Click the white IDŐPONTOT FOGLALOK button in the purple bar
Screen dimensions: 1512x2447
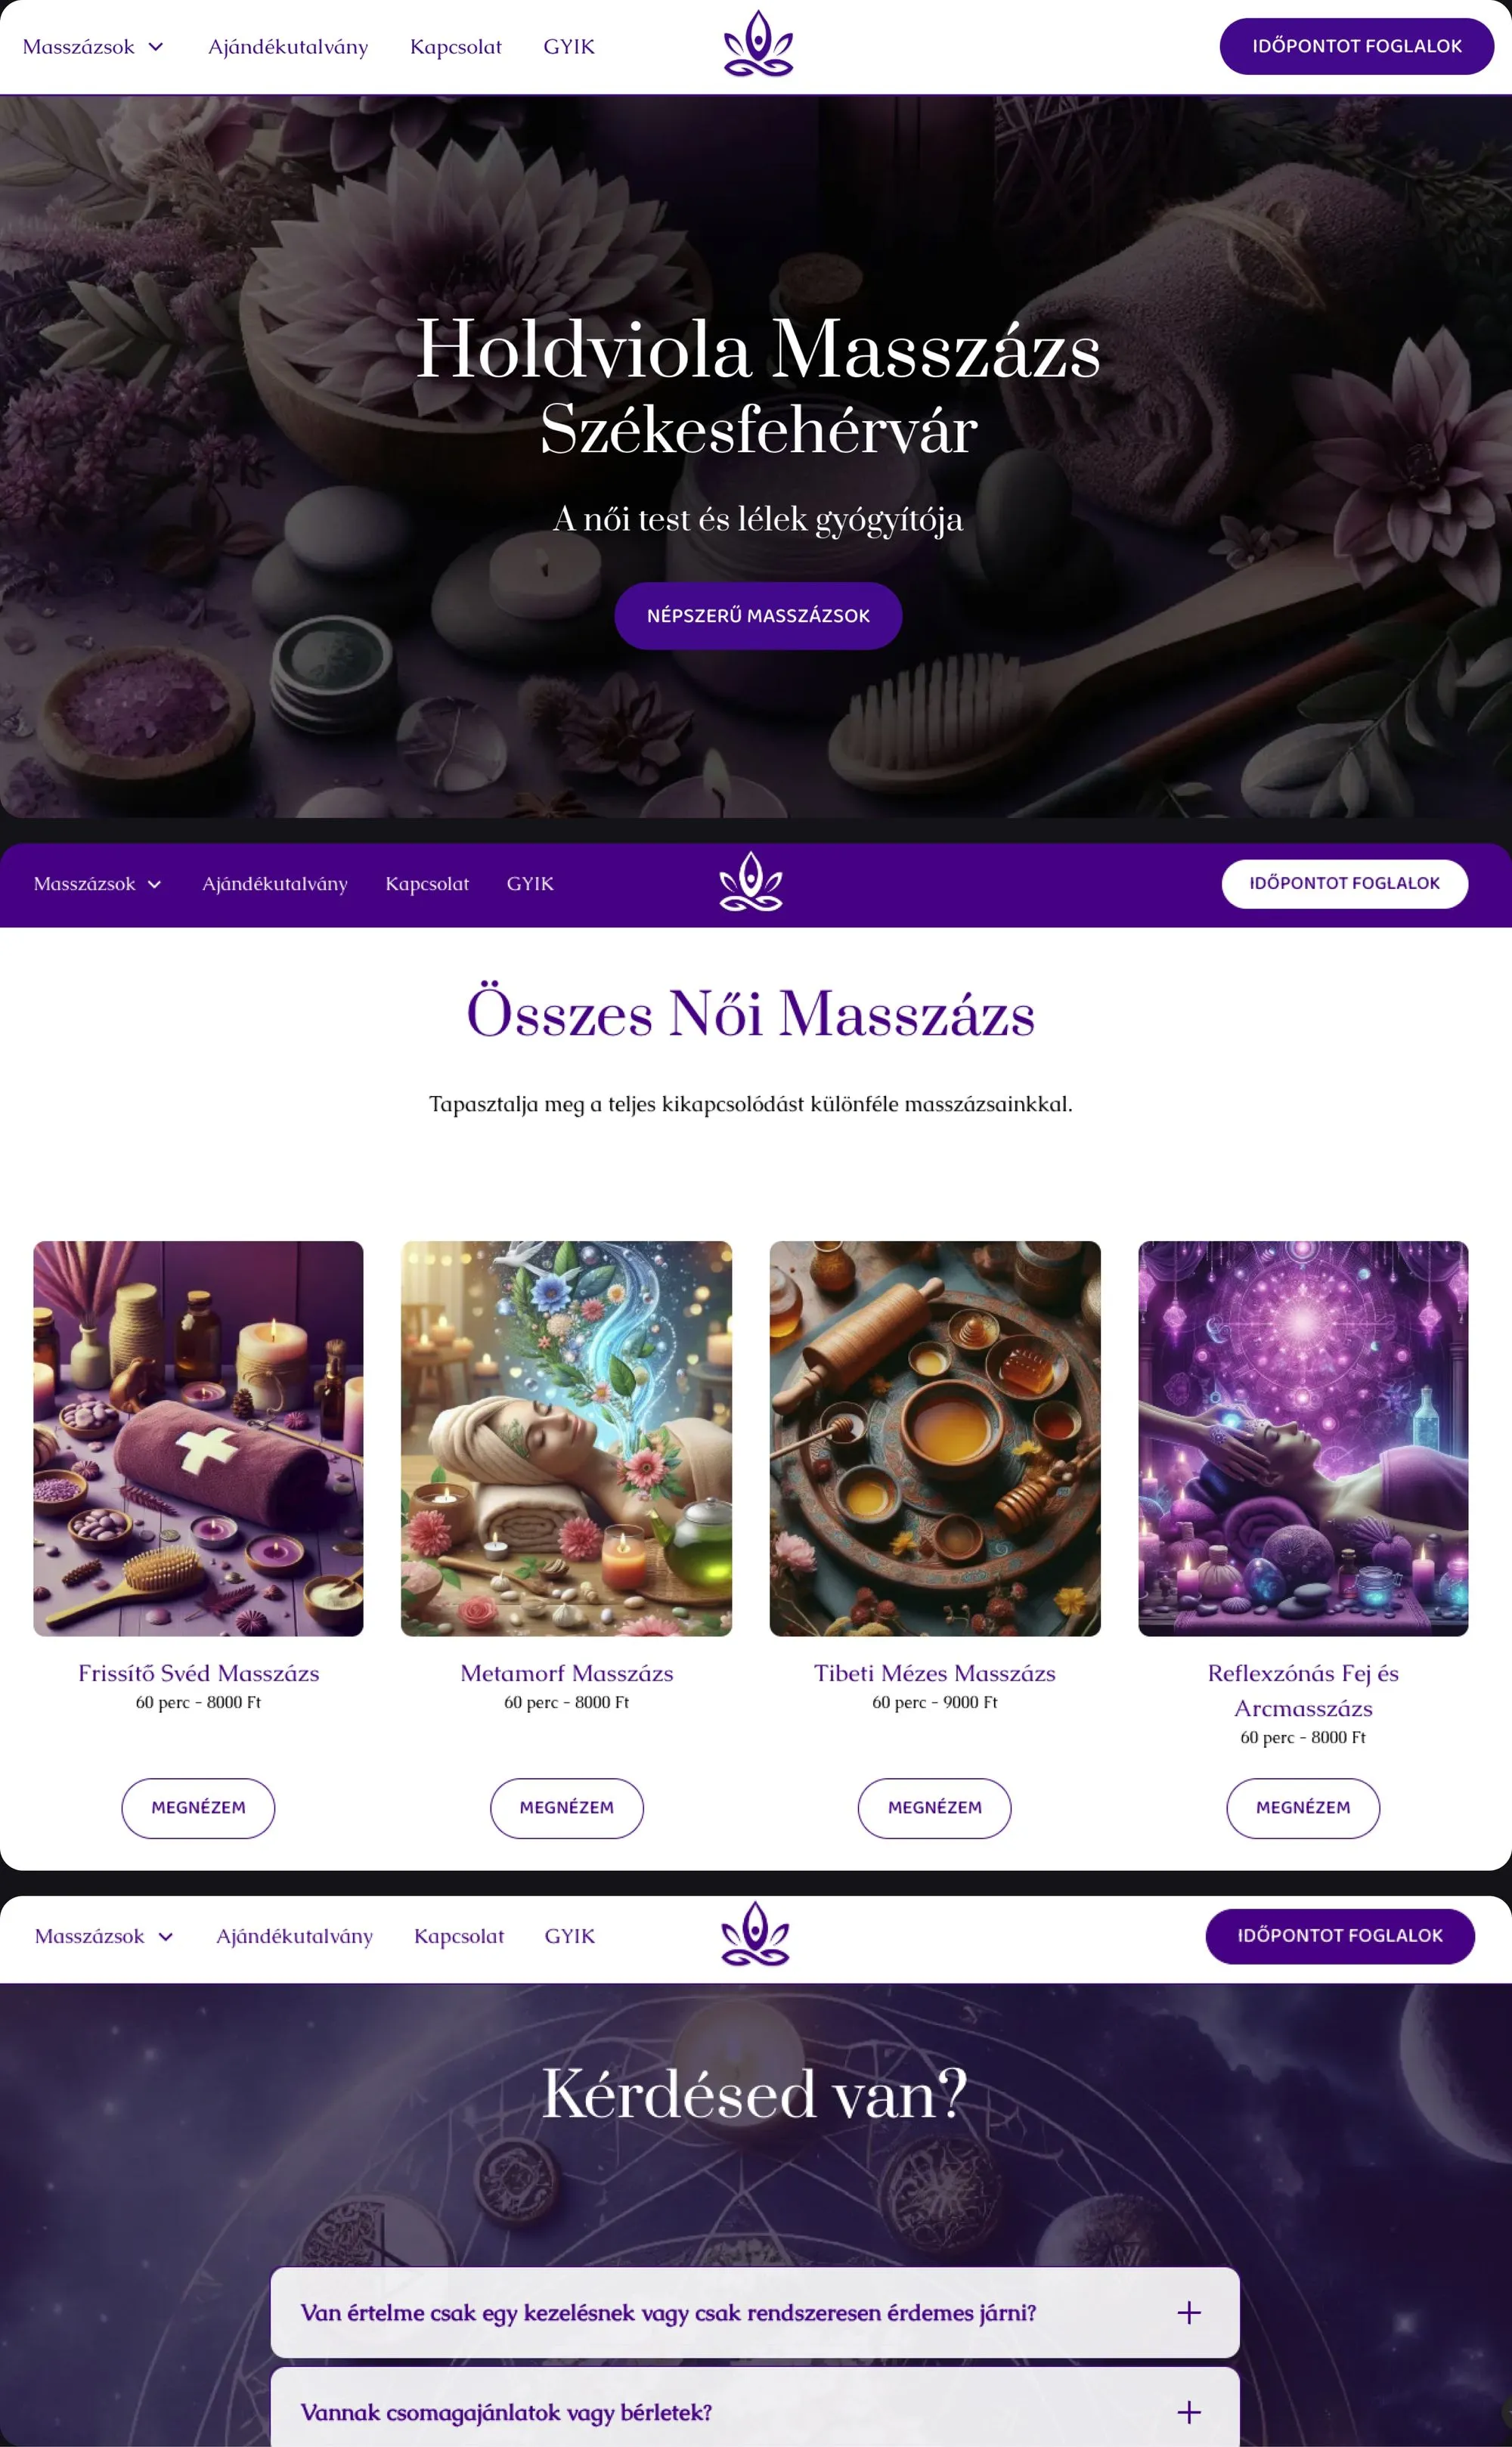point(1344,884)
